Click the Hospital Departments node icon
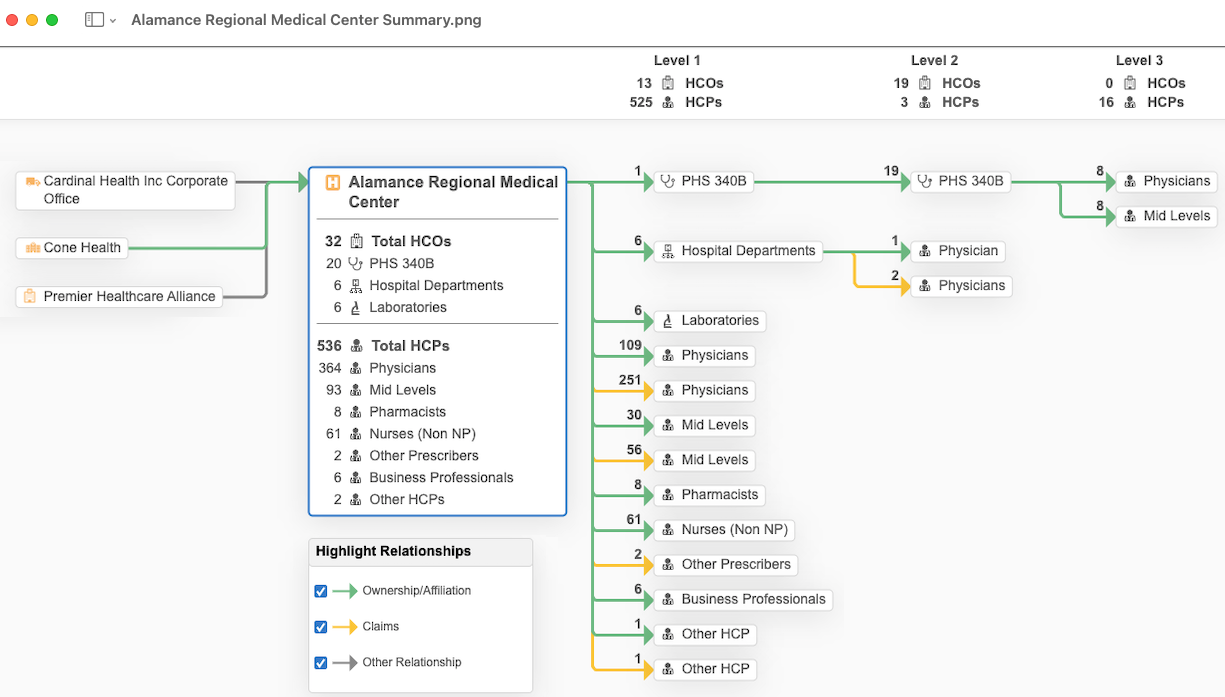This screenshot has width=1225, height=697. [668, 251]
